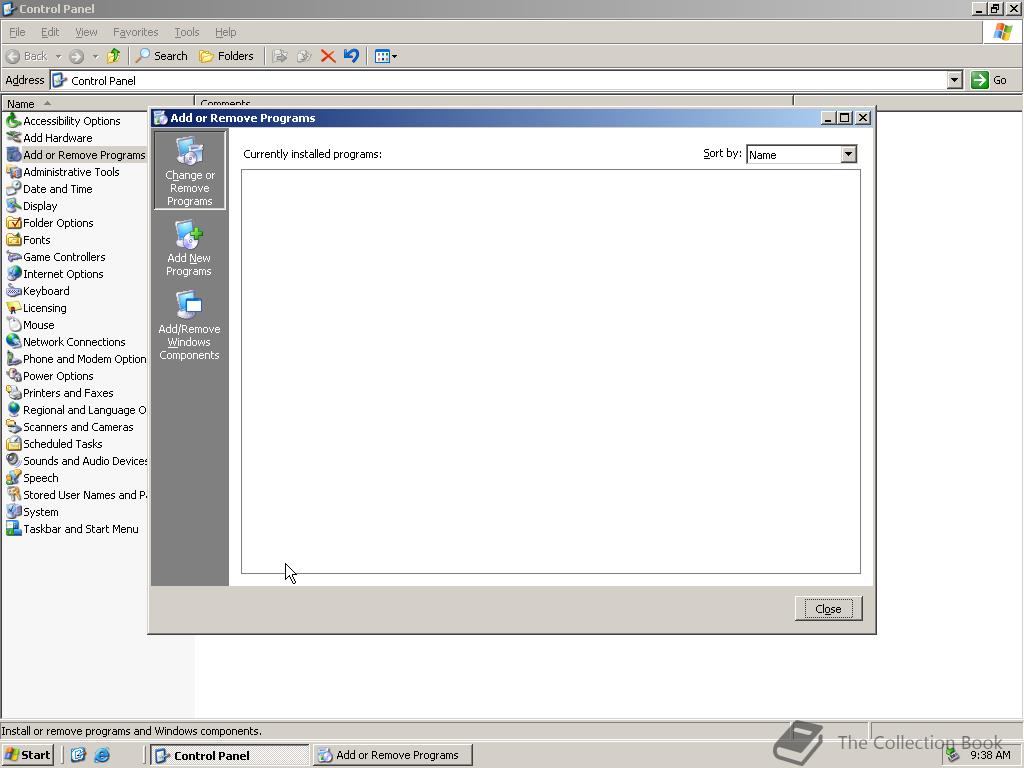Select the Game Controllers icon
Image resolution: width=1024 pixels, height=768 pixels.
pyautogui.click(x=13, y=256)
